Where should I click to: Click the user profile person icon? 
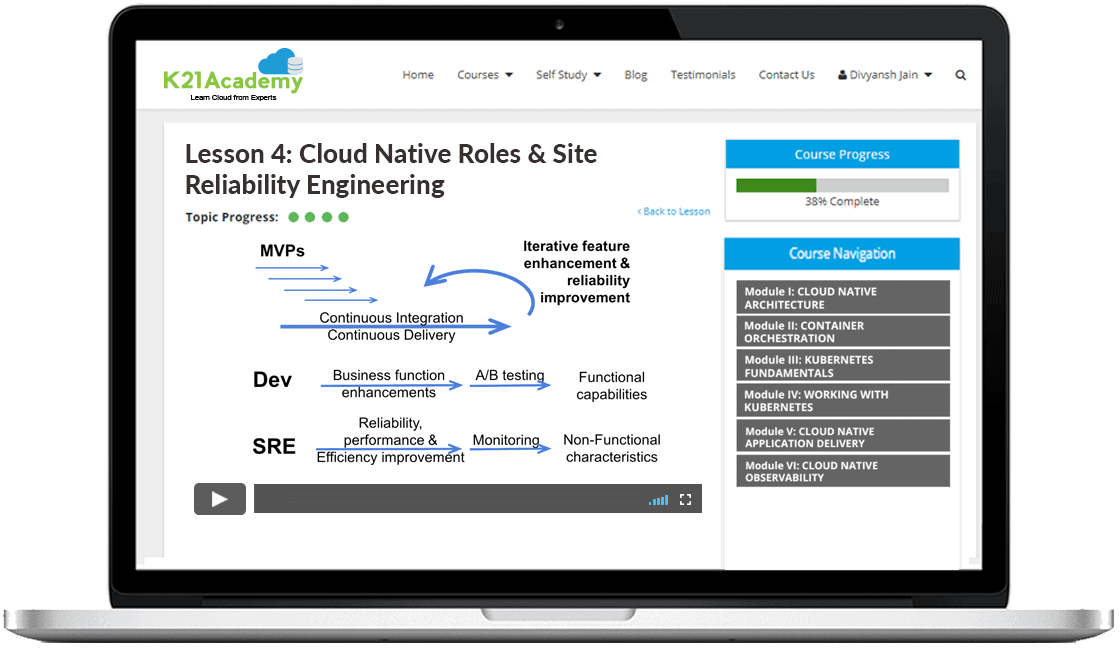843,74
